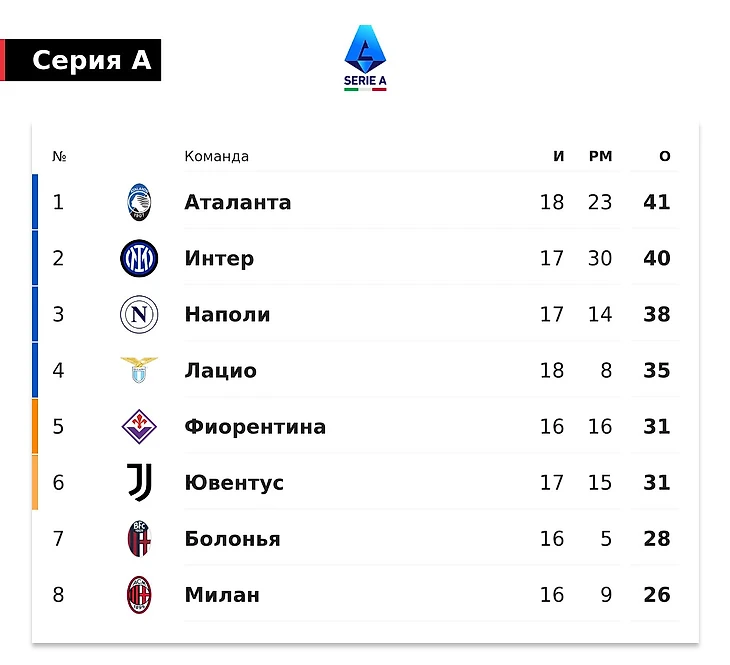Click the Bologna club crest
Screen dimensions: 730x665
[139, 539]
